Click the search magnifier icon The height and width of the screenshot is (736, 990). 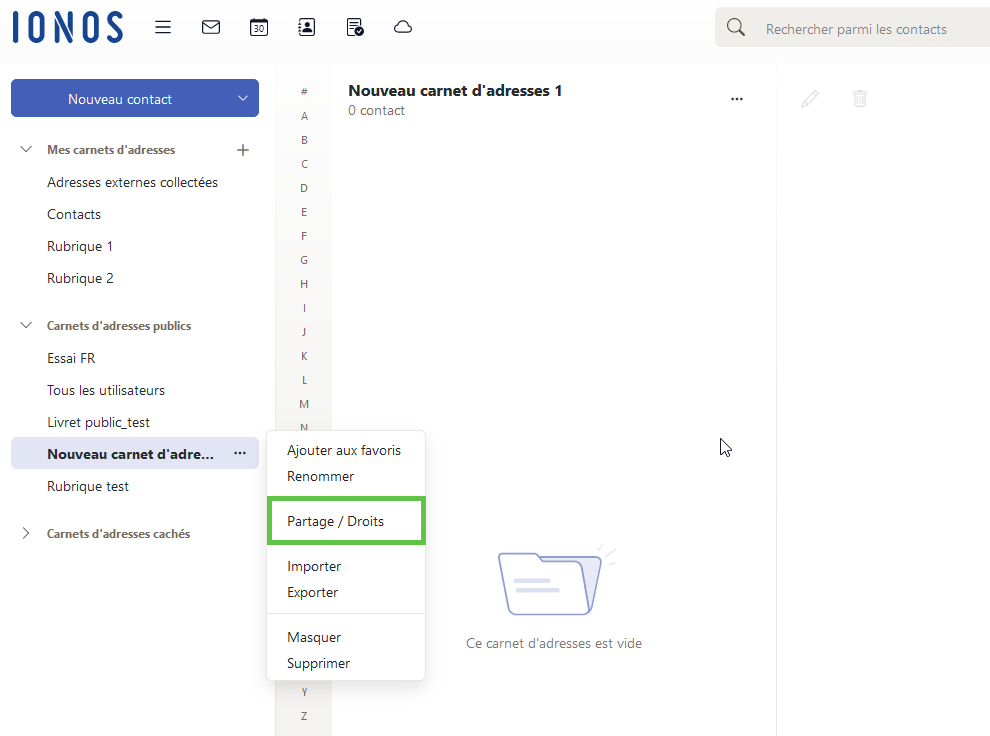736,27
